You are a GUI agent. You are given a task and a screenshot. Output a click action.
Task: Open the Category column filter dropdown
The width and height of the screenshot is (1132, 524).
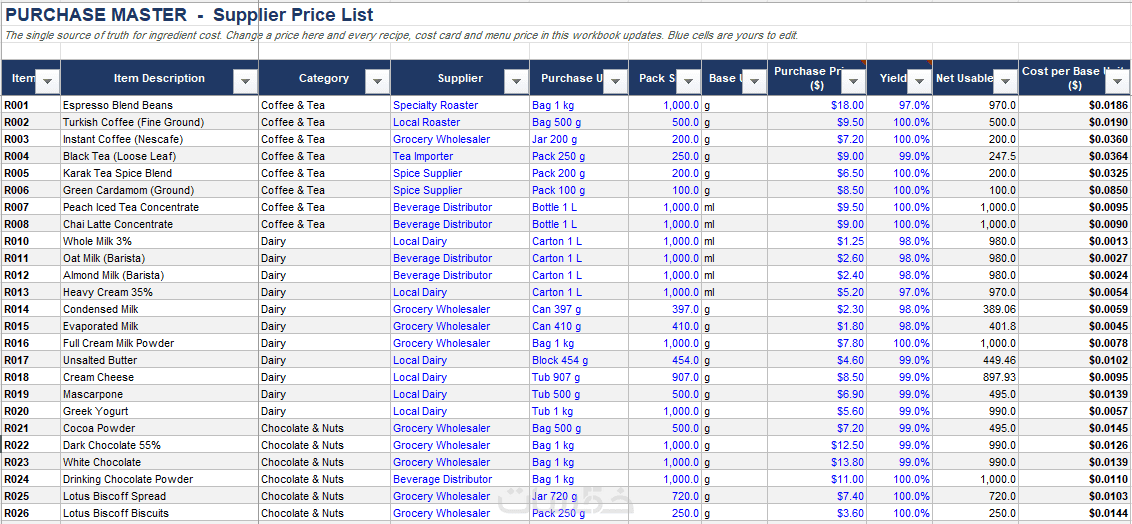pyautogui.click(x=378, y=82)
